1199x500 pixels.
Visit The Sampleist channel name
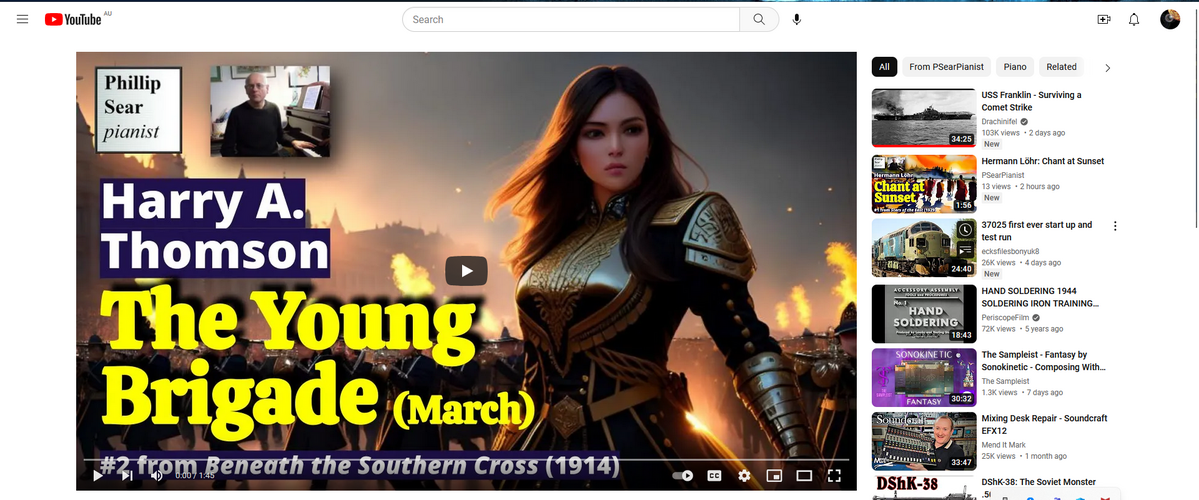[x=1005, y=381]
